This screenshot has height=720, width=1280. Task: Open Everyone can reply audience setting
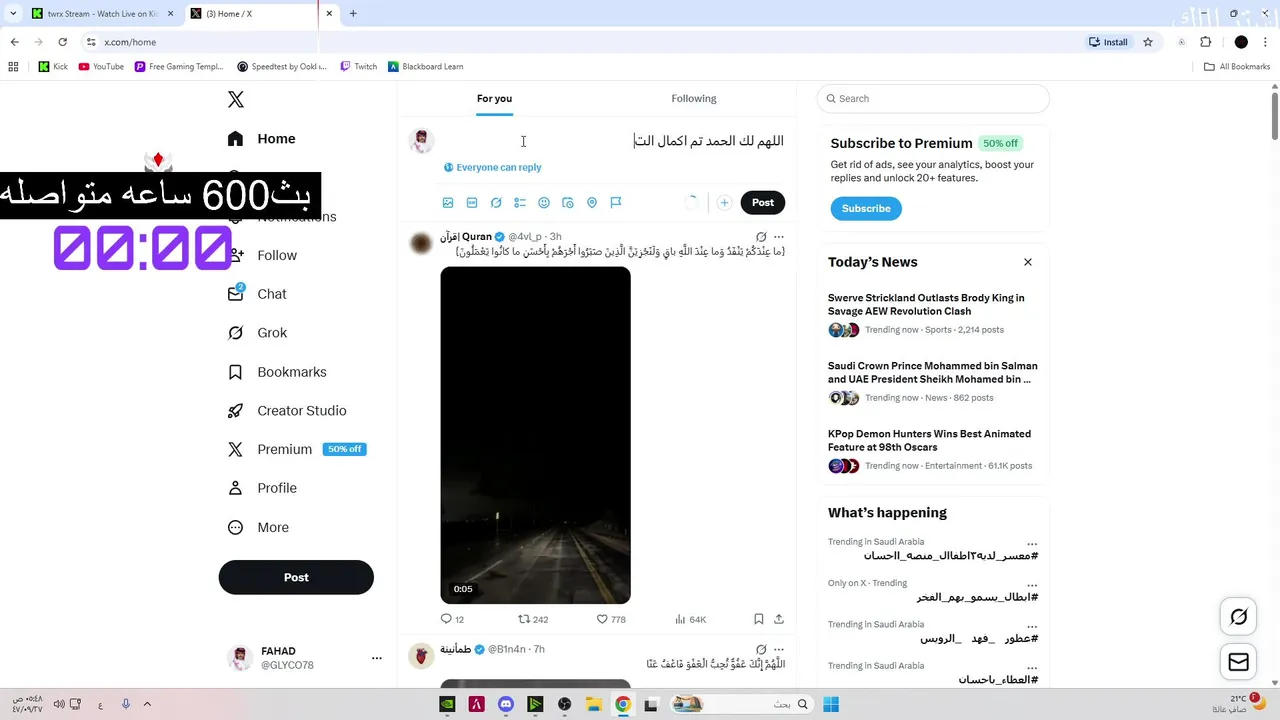(x=493, y=168)
